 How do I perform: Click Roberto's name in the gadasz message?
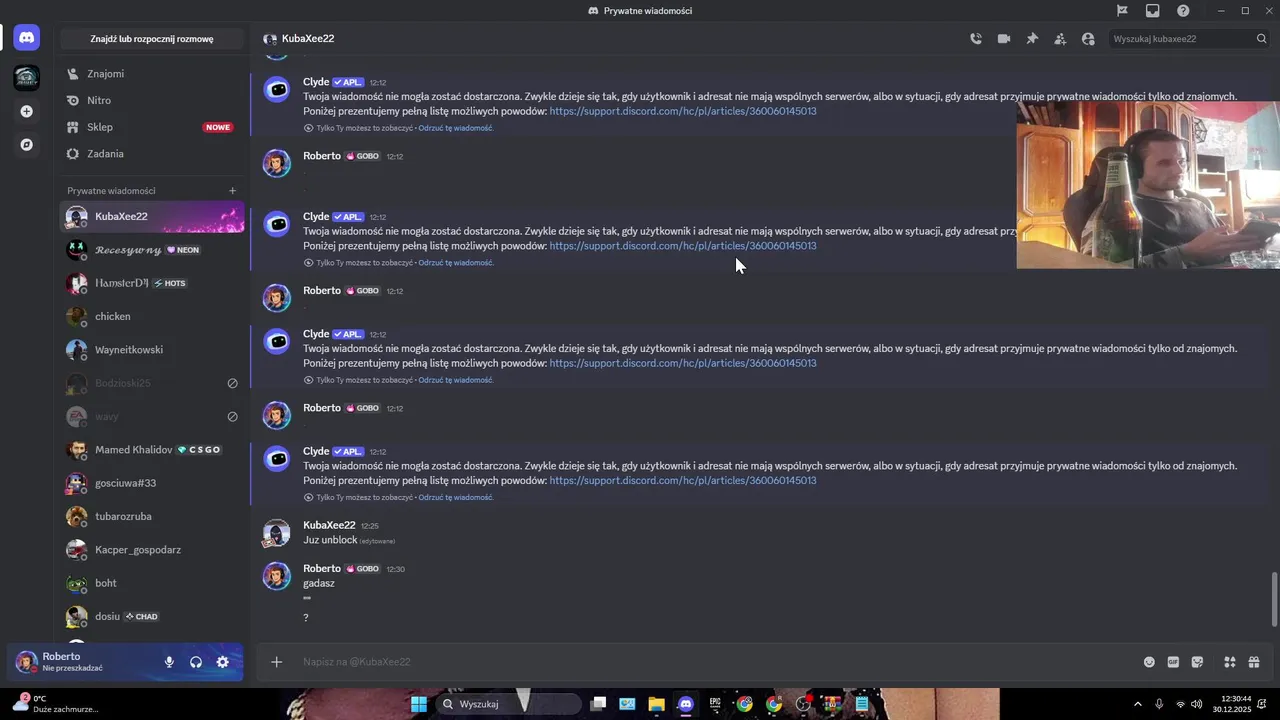pyautogui.click(x=322, y=568)
